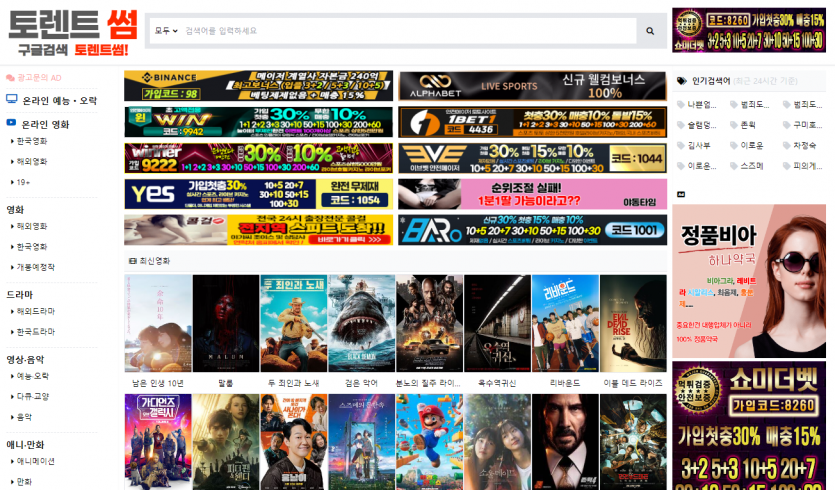The height and width of the screenshot is (490, 835).
Task: Click the tag icon beside 나쁜엄...
Action: (x=681, y=105)
